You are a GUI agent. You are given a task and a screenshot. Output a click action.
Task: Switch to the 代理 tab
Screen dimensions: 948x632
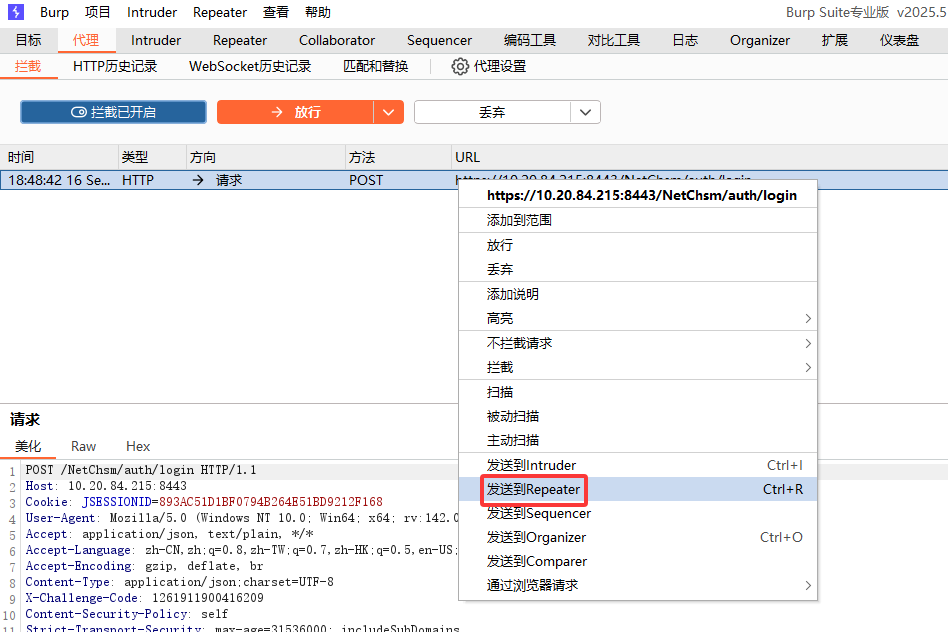click(86, 41)
